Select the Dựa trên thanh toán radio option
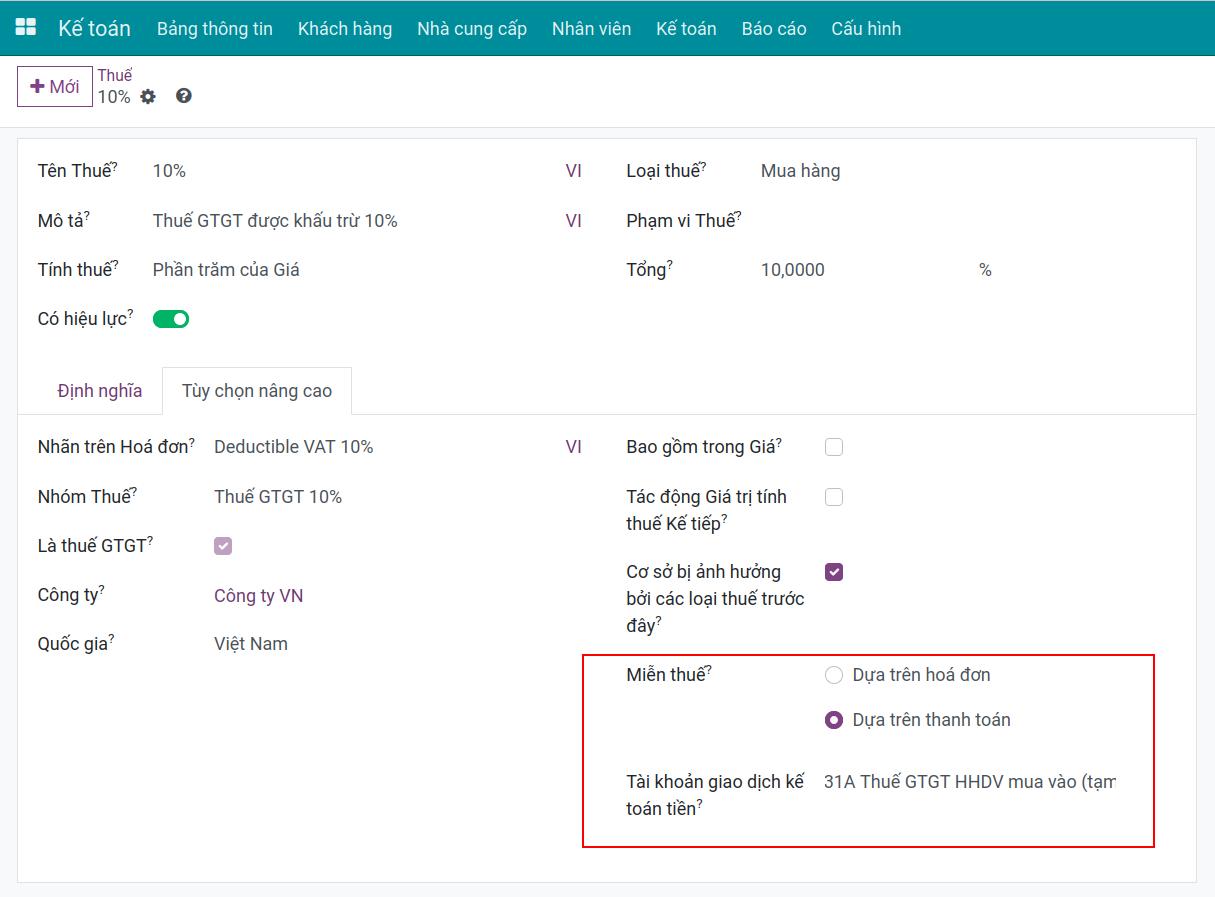Viewport: 1215px width, 897px height. click(834, 720)
